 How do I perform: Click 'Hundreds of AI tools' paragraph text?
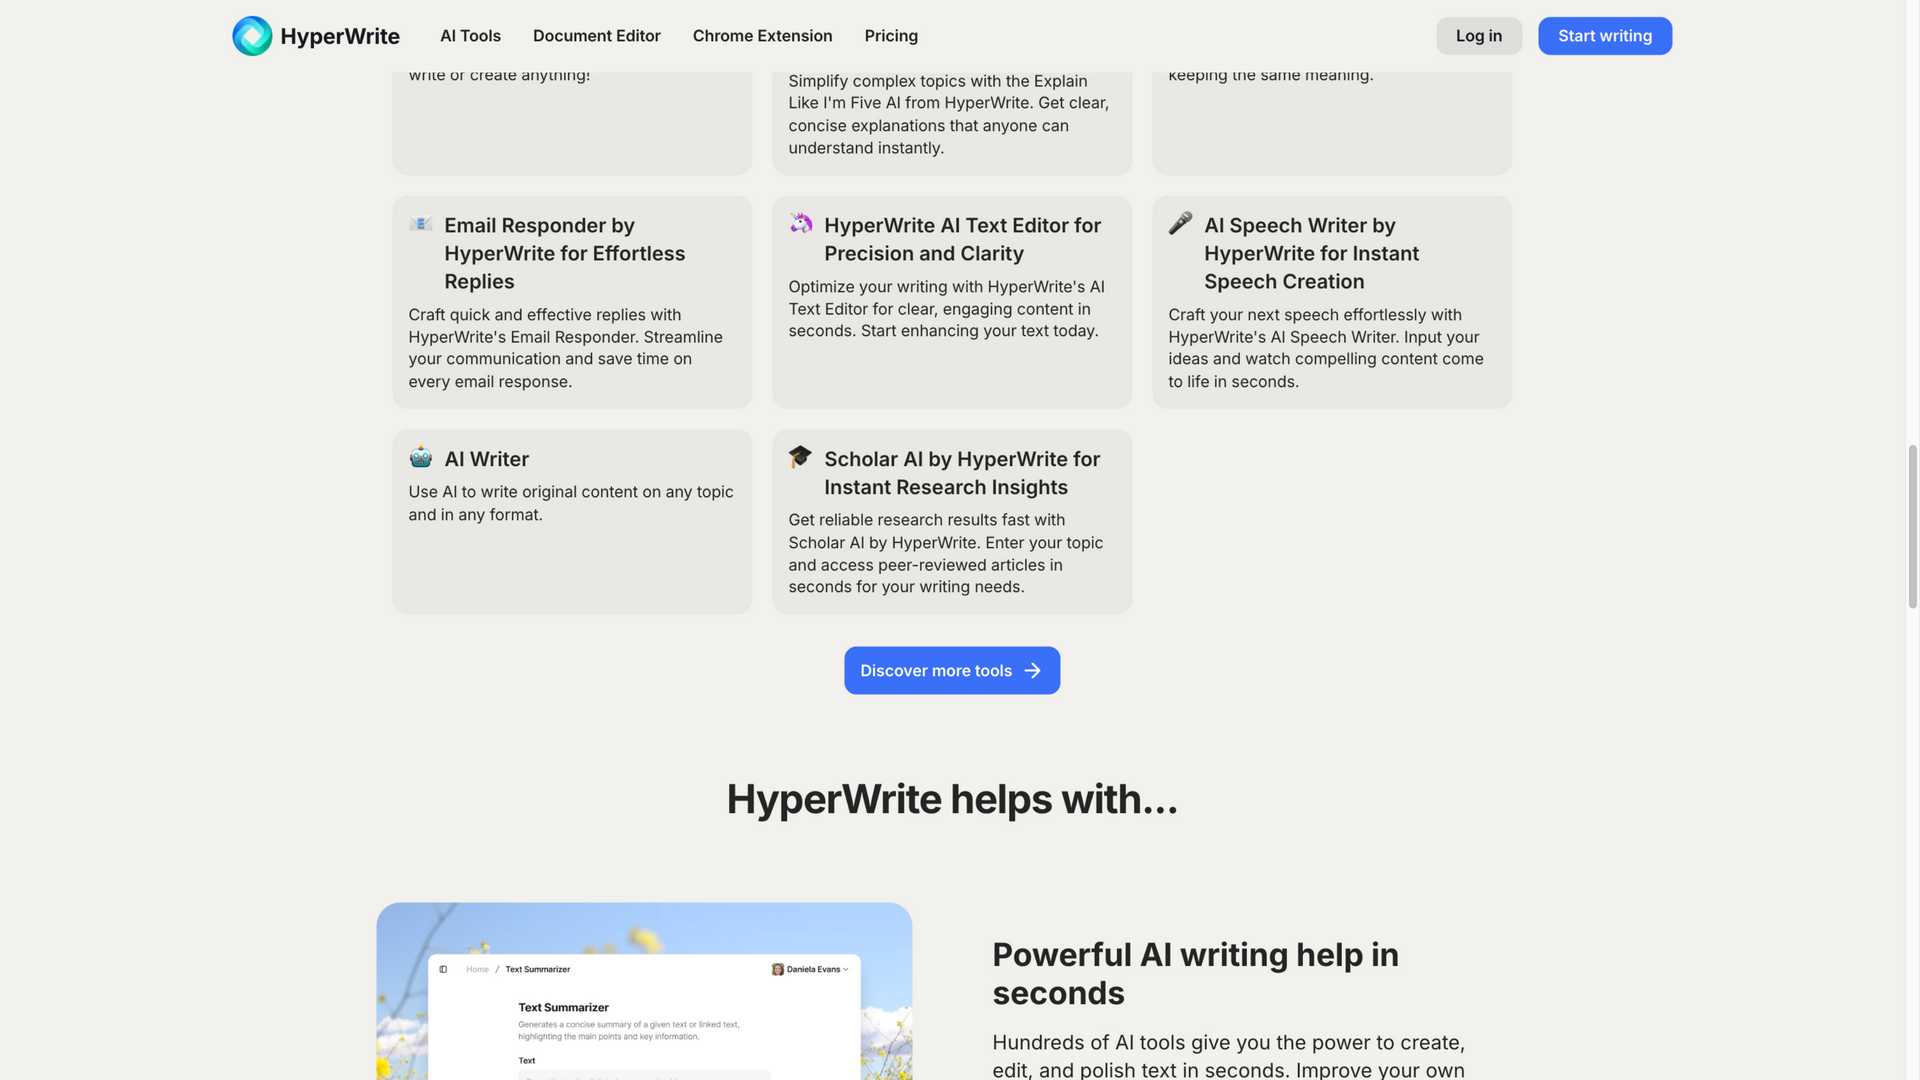[x=1229, y=1056]
